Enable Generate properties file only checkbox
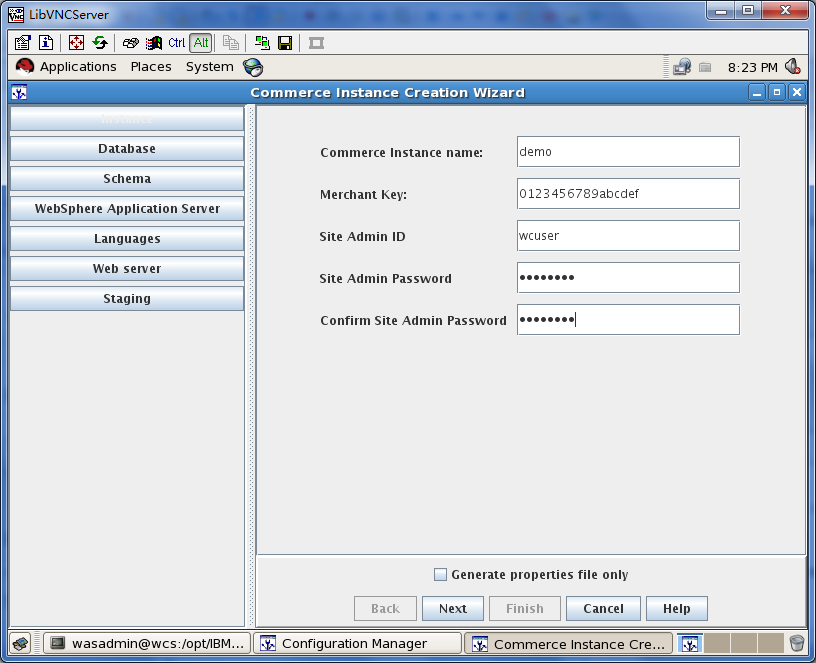Image resolution: width=816 pixels, height=663 pixels. (440, 575)
